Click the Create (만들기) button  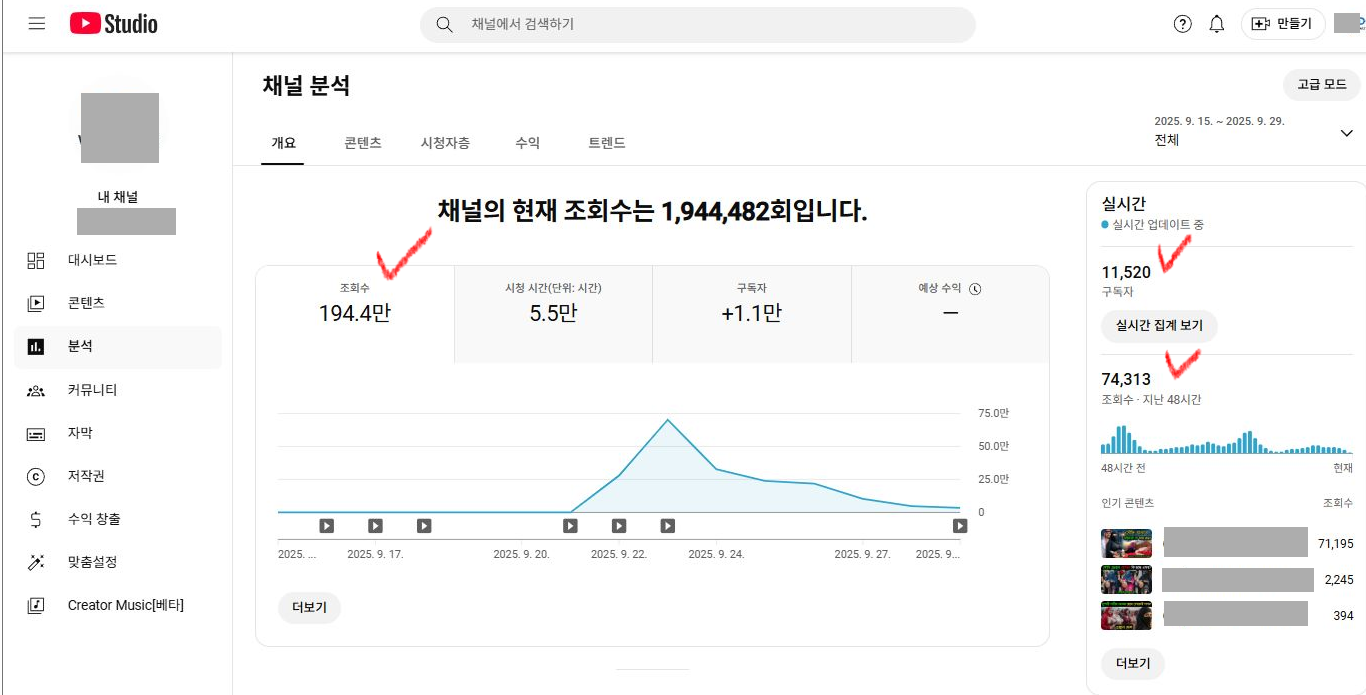1282,24
